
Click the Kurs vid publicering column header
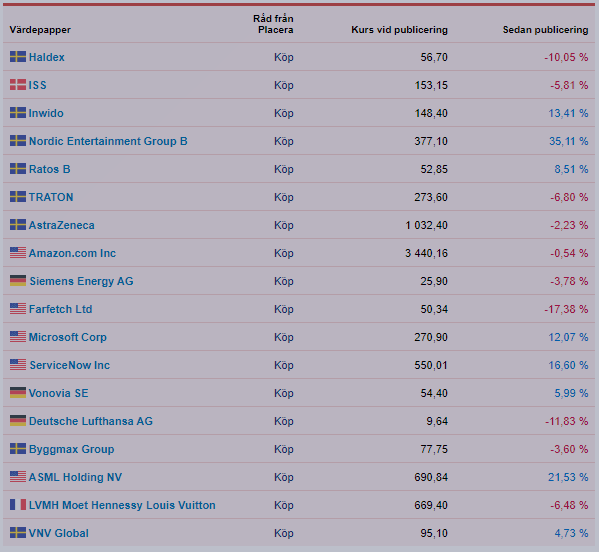tap(399, 30)
